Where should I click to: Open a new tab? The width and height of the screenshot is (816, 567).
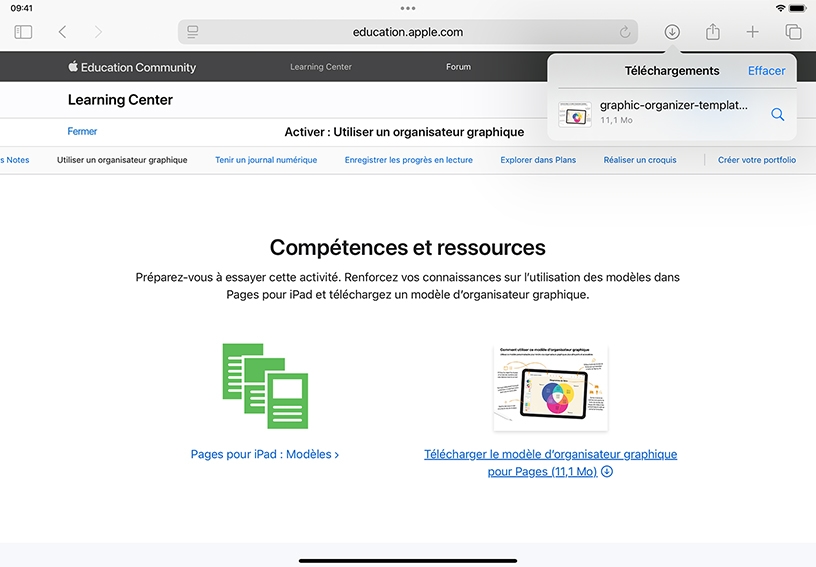(752, 32)
